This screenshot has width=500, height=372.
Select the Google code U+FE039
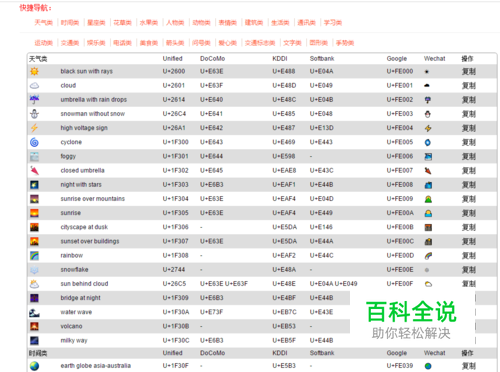(400, 366)
